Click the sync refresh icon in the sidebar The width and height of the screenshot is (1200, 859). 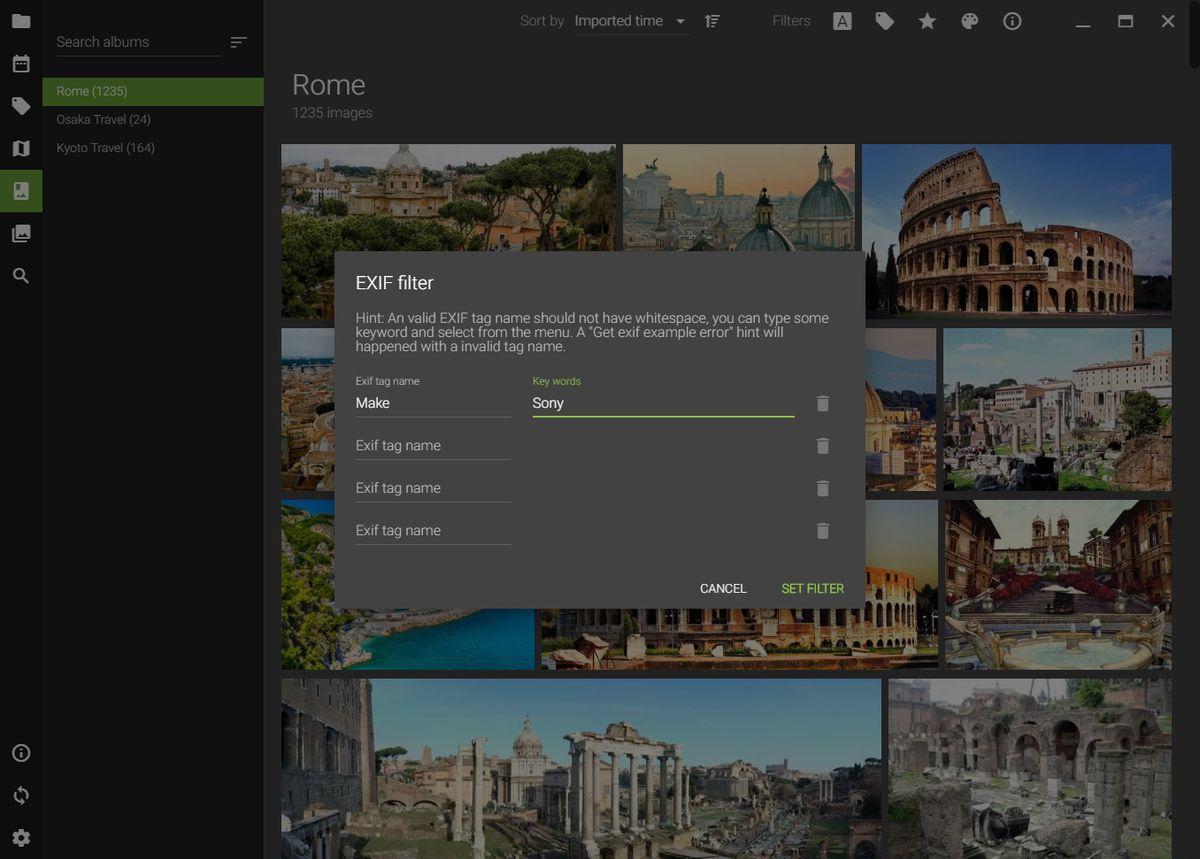[21, 796]
